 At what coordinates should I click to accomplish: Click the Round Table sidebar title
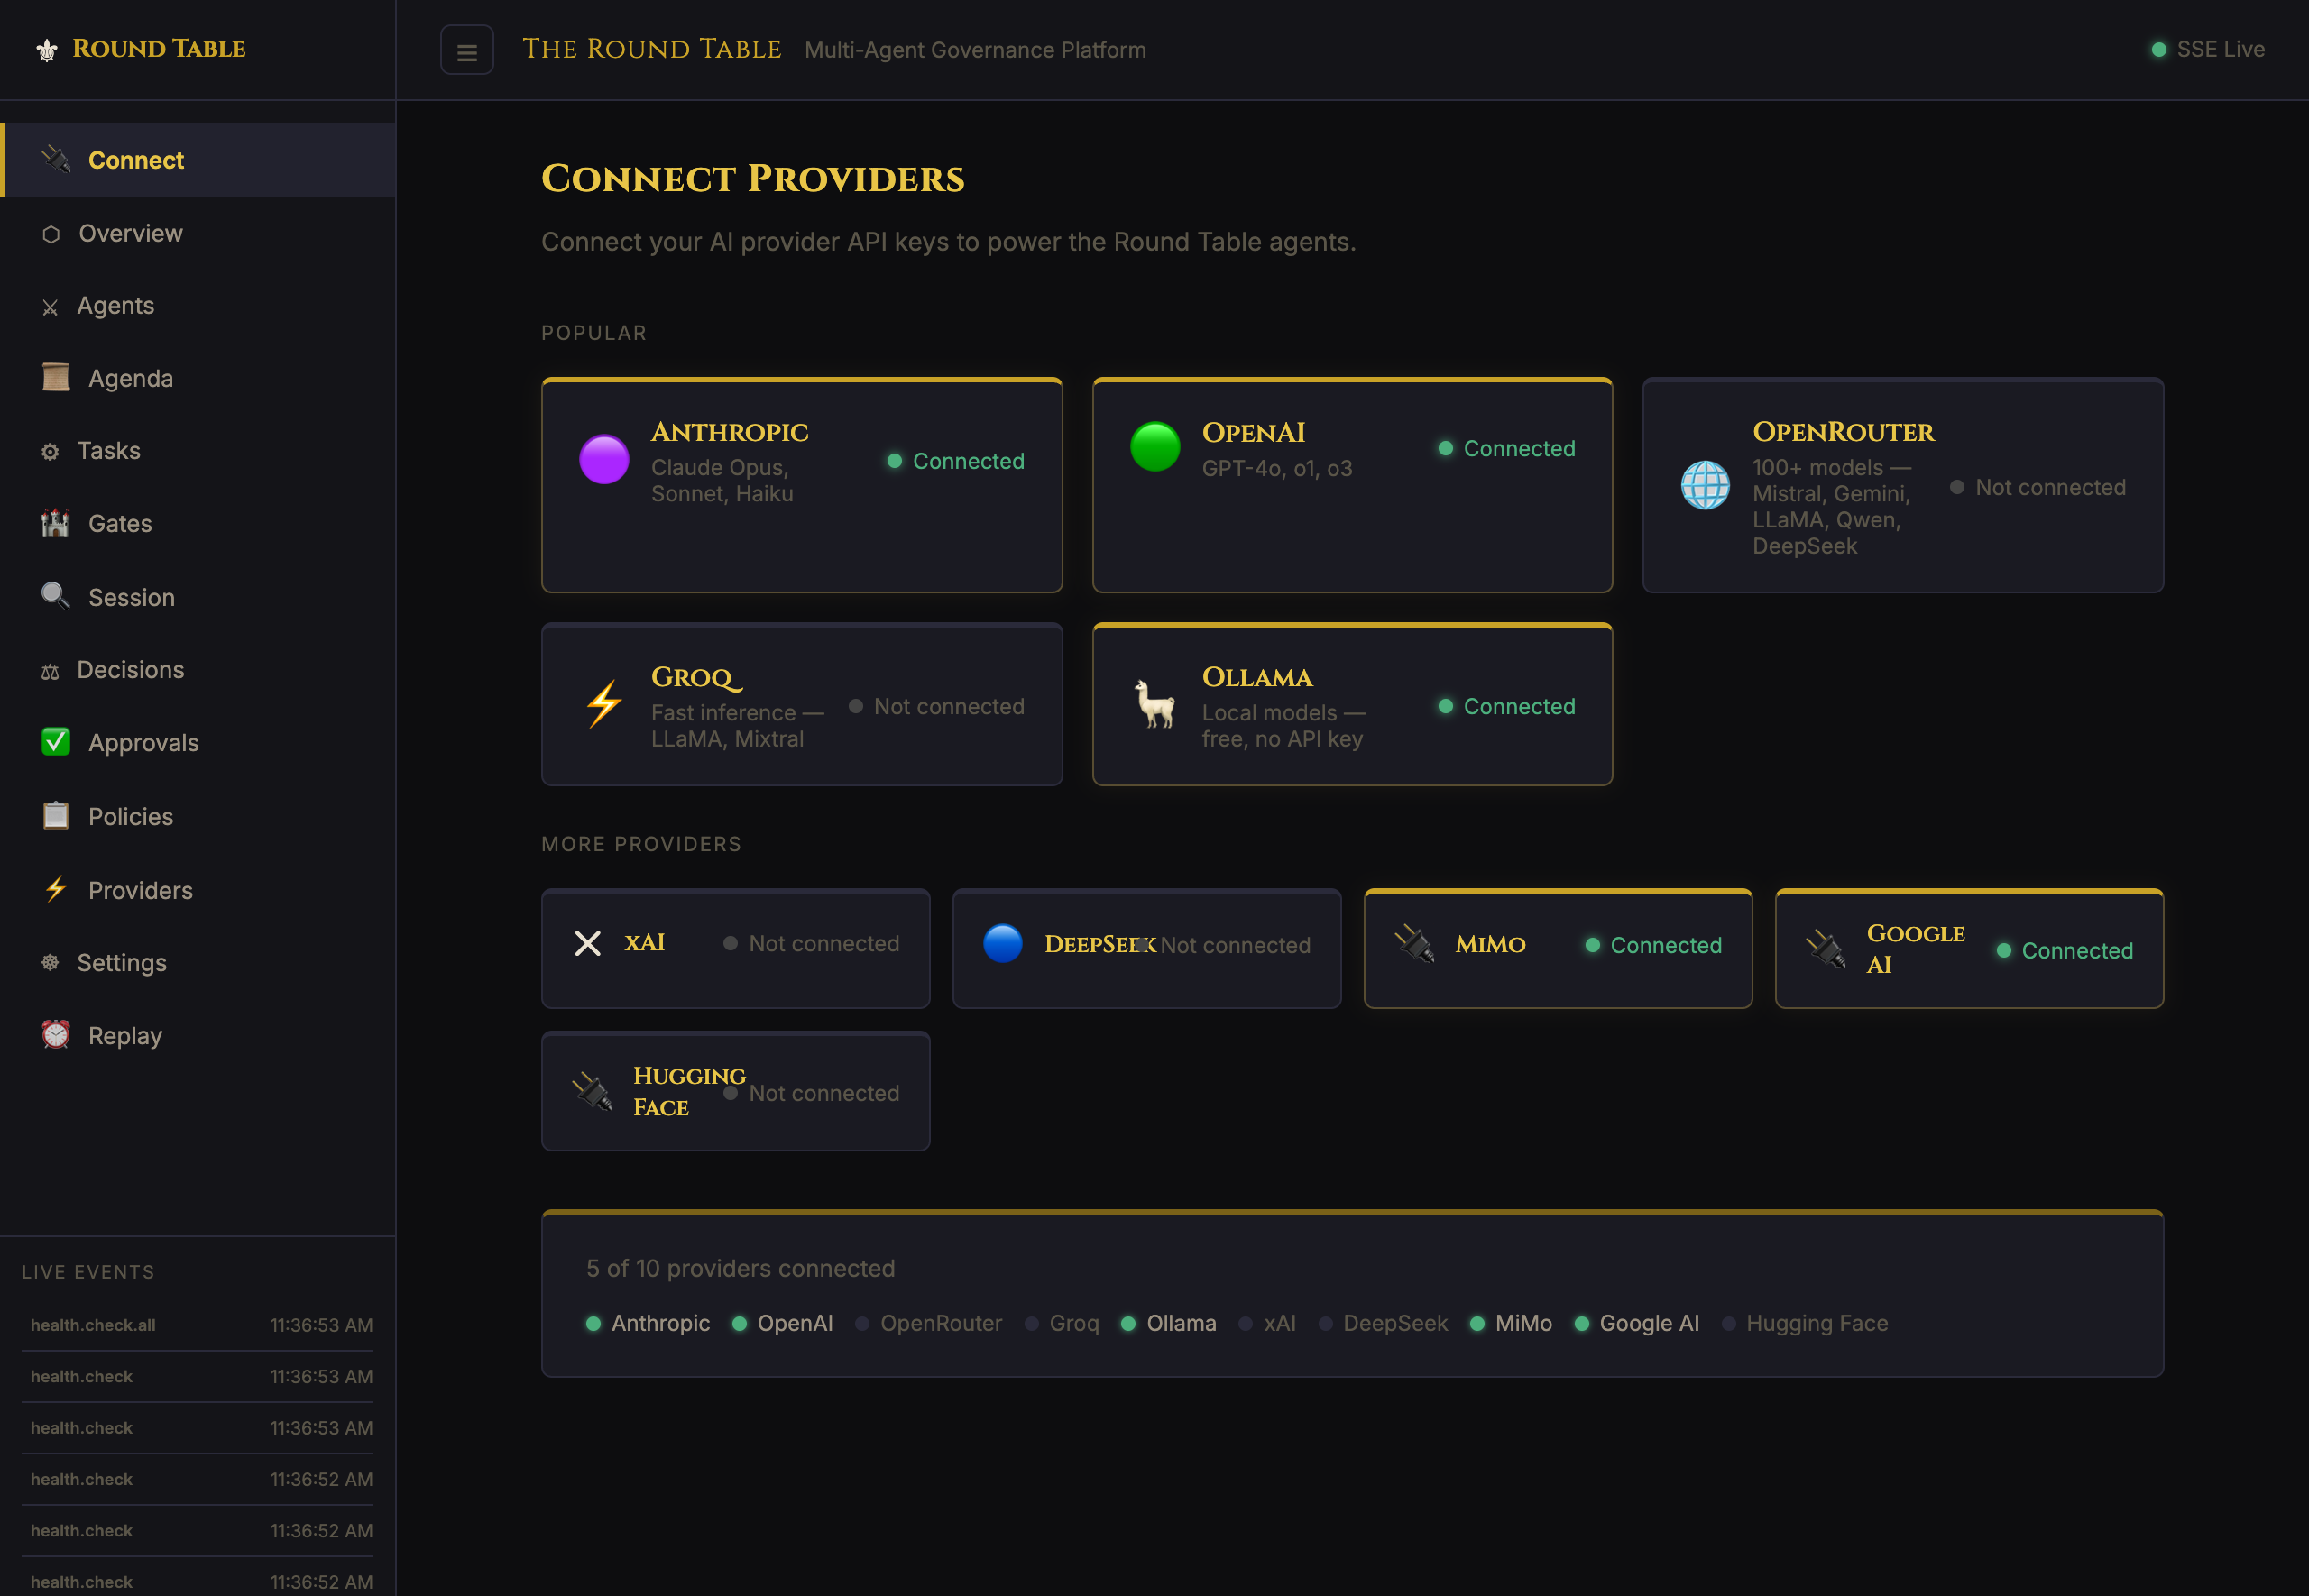[159, 49]
